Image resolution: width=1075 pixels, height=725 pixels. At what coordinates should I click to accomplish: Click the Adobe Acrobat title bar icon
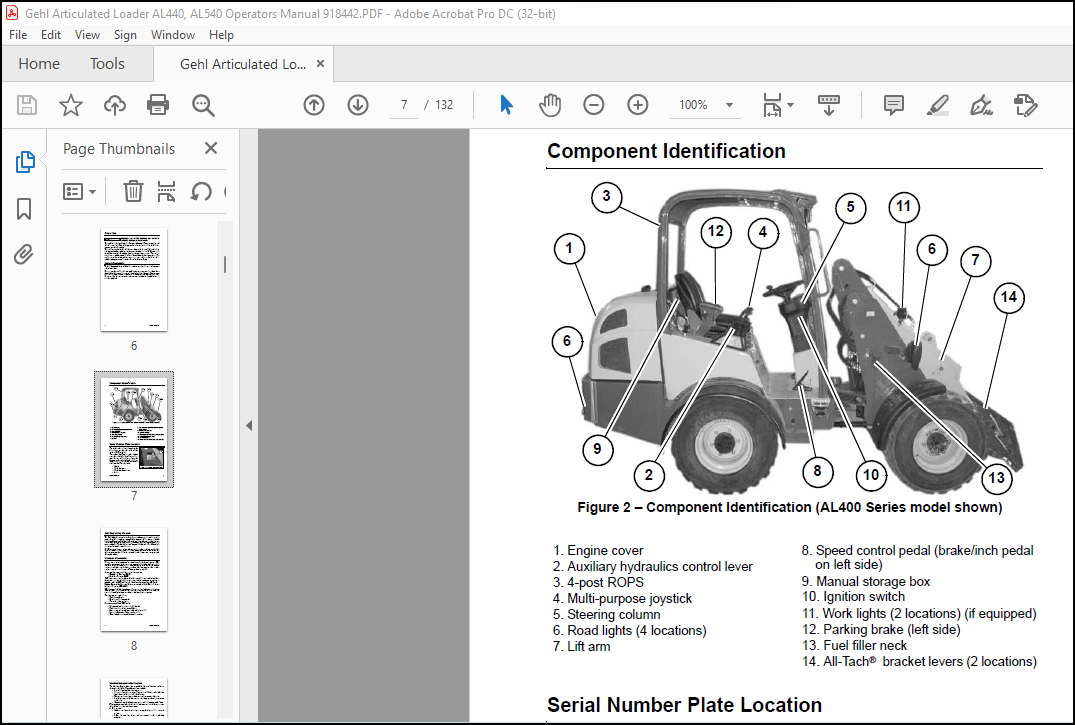tap(12, 13)
